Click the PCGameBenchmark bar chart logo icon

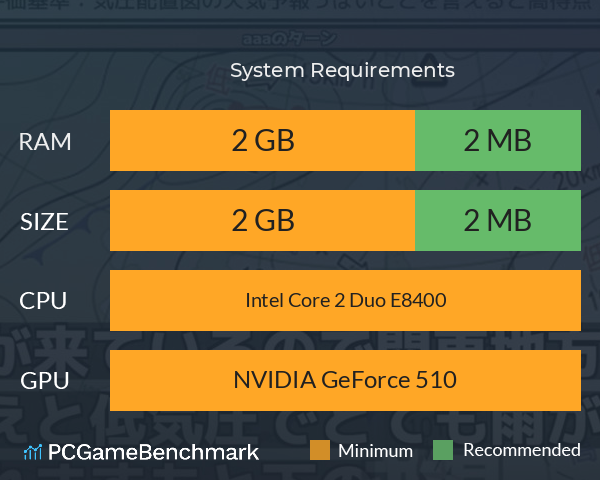[x=33, y=452]
